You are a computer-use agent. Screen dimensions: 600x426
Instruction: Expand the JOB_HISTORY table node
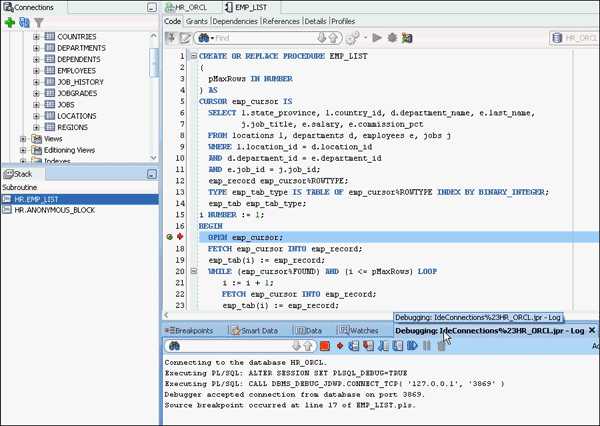coord(36,82)
